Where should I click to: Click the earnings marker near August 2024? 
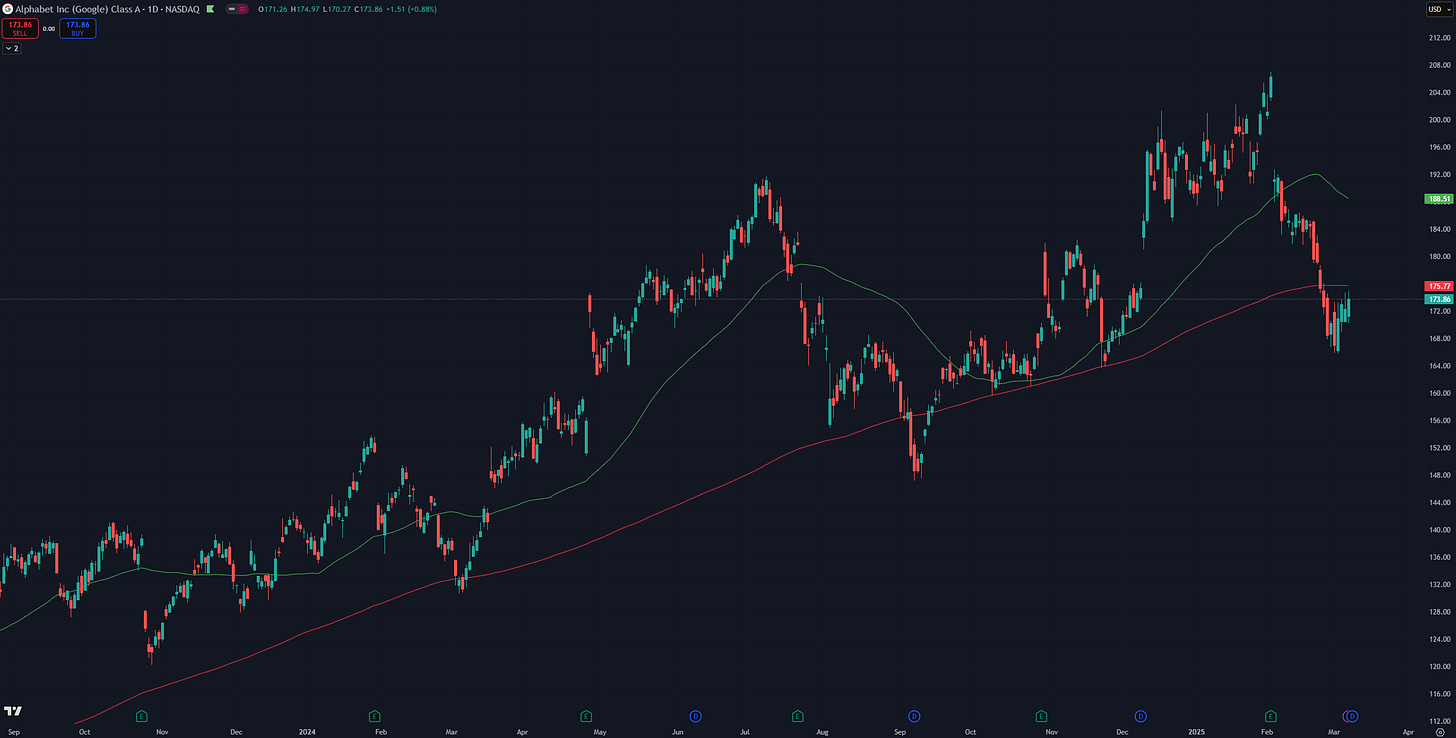[x=797, y=716]
